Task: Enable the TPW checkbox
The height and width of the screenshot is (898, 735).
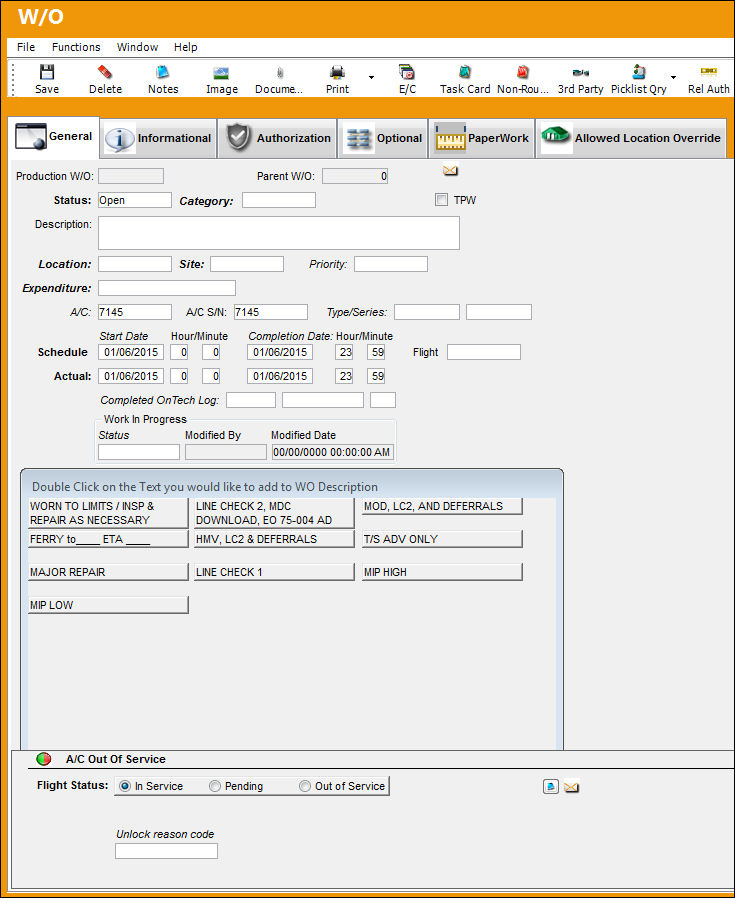Action: [x=441, y=200]
